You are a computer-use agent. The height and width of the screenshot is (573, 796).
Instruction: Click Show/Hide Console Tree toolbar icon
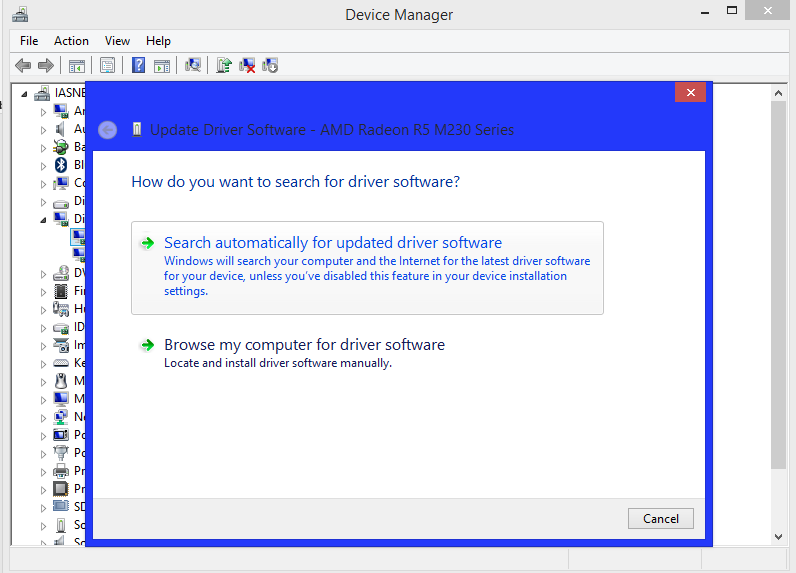coord(76,66)
